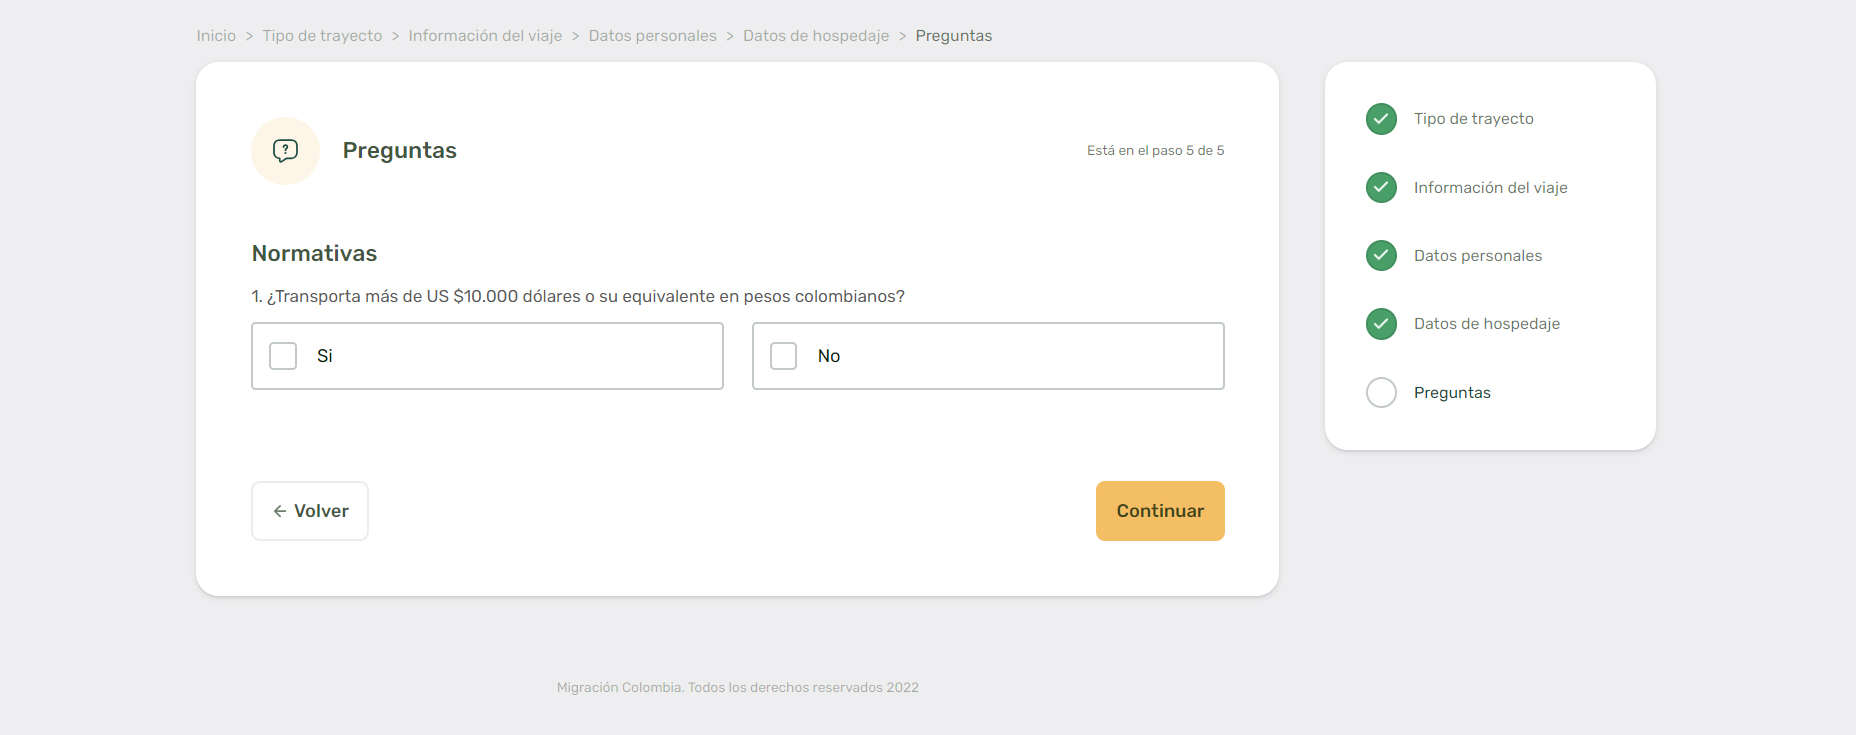This screenshot has height=735, width=1856.
Task: Select the No option box
Action: [x=988, y=356]
